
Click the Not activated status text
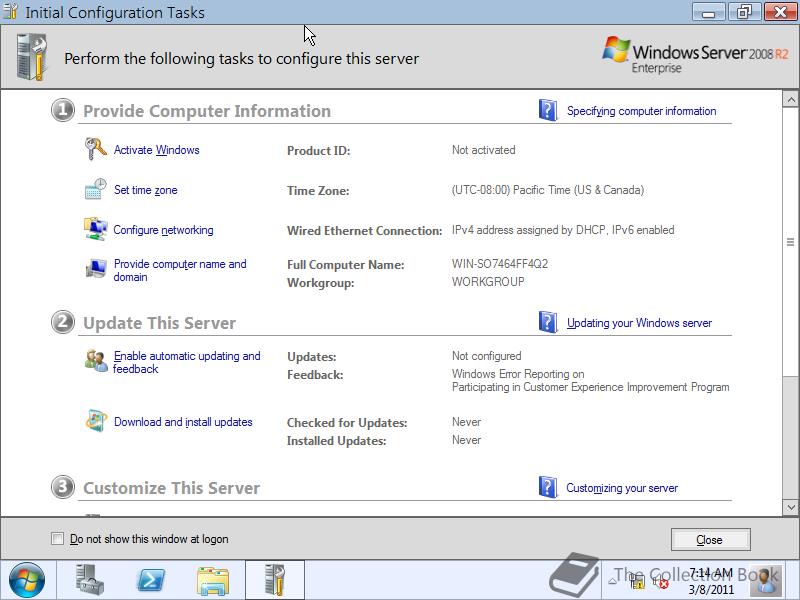pyautogui.click(x=483, y=150)
